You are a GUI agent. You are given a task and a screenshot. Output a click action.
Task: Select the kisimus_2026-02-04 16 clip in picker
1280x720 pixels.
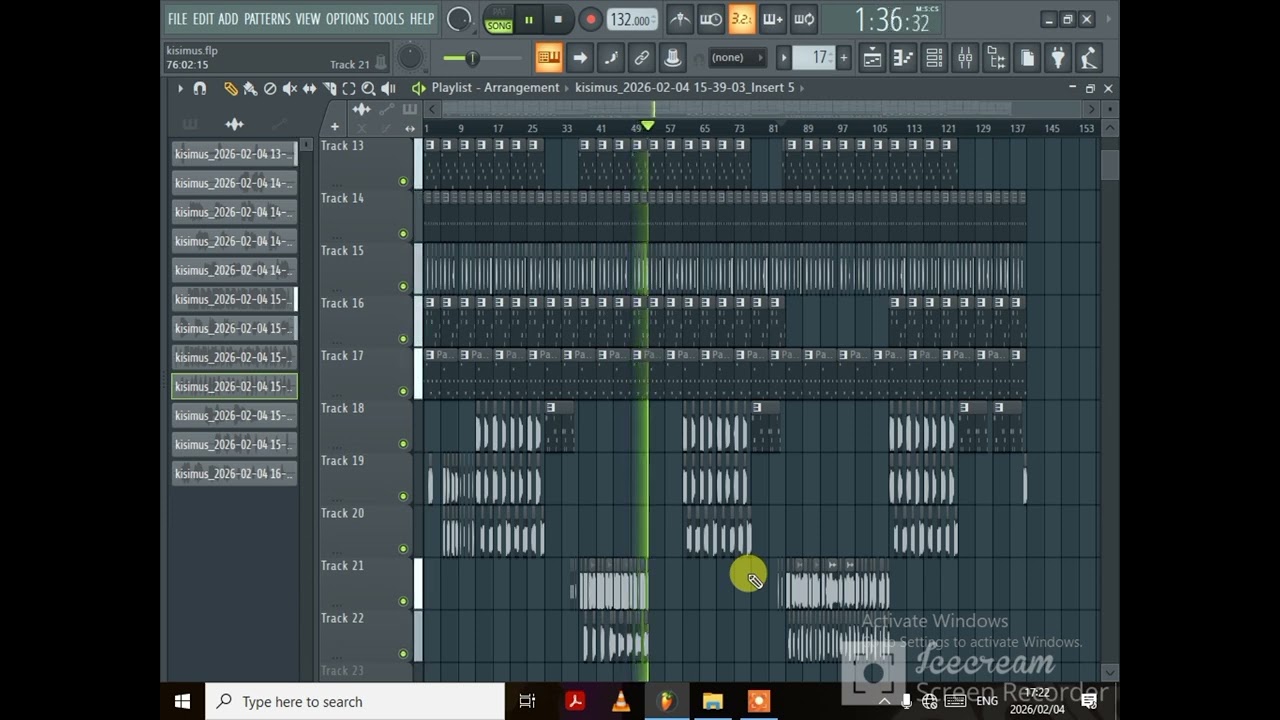coord(234,473)
